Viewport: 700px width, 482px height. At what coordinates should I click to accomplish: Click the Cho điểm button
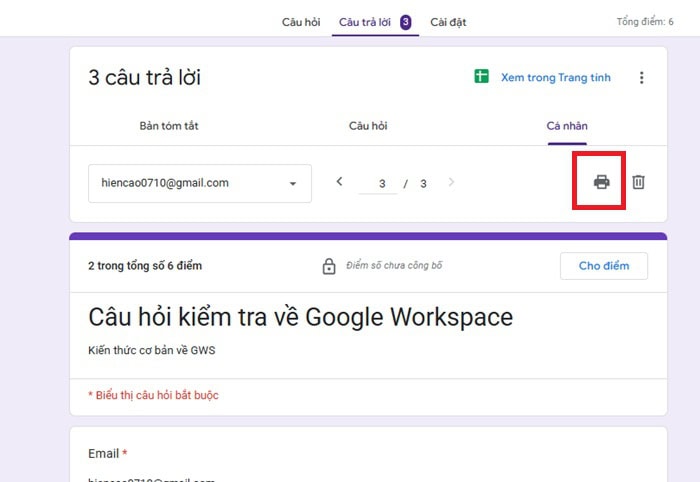point(603,266)
